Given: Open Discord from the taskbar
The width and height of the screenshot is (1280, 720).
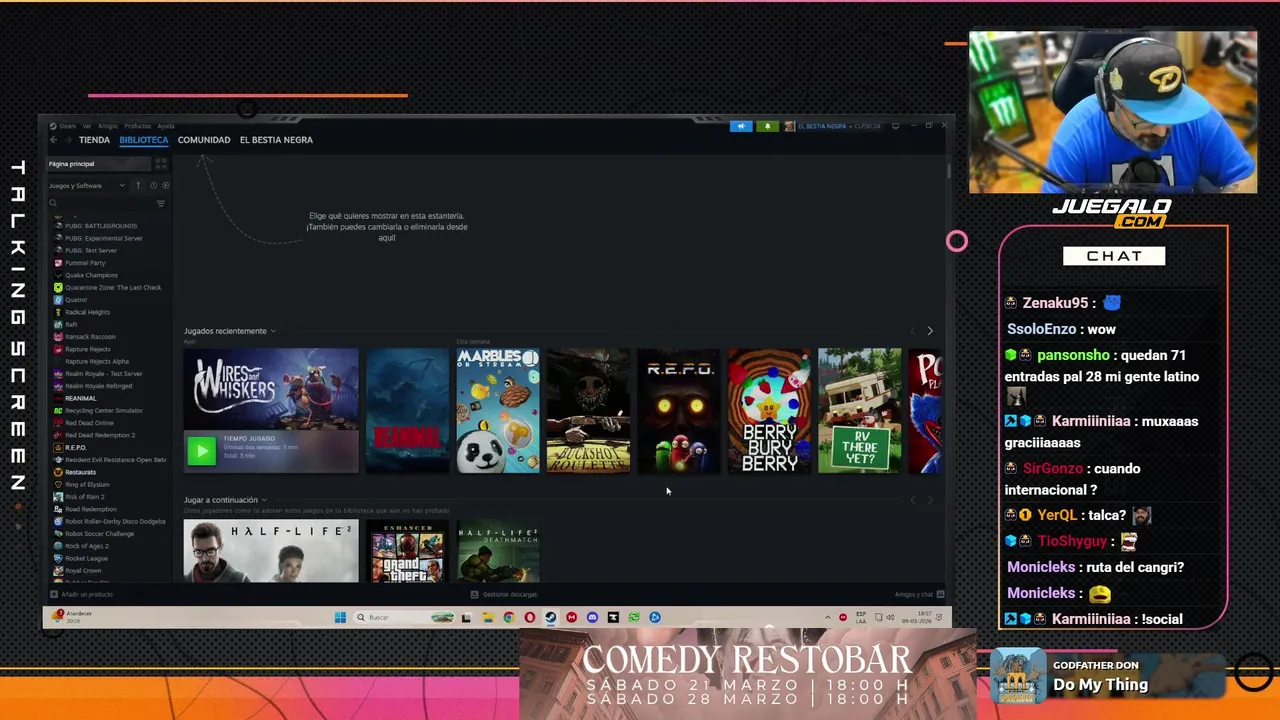Looking at the screenshot, I should click(592, 617).
